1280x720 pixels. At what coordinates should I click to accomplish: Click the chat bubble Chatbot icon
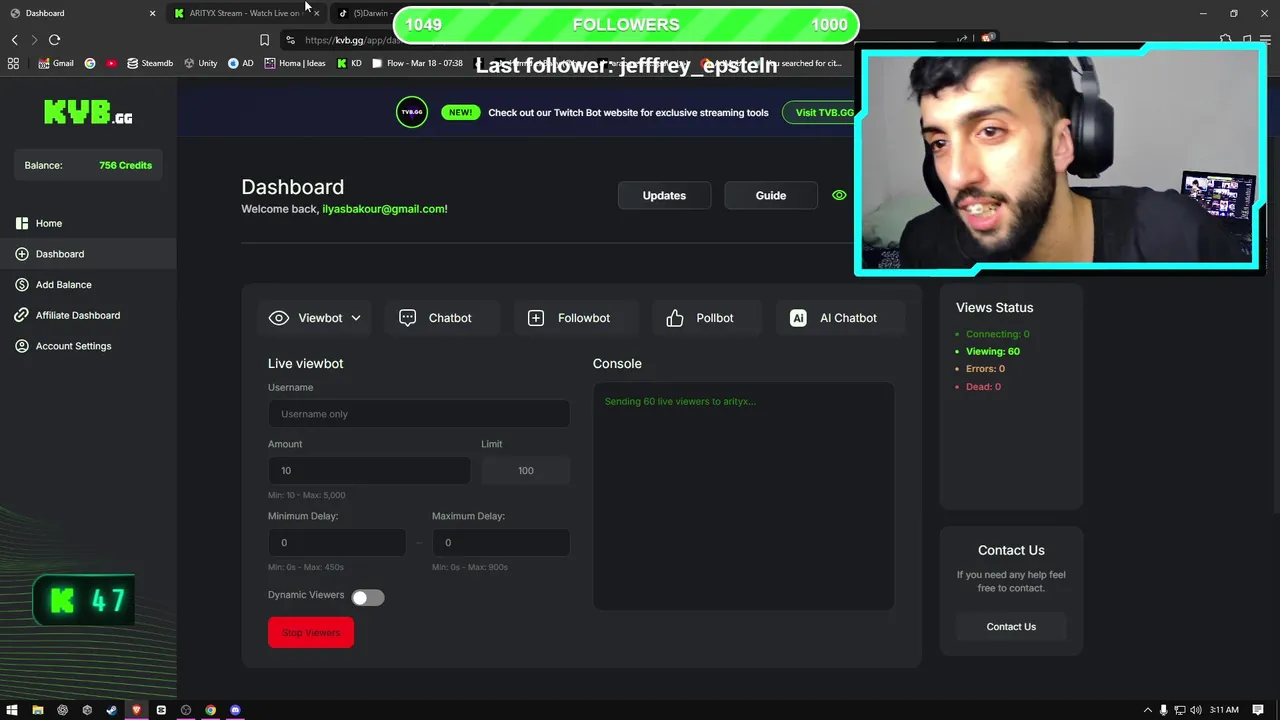[407, 318]
